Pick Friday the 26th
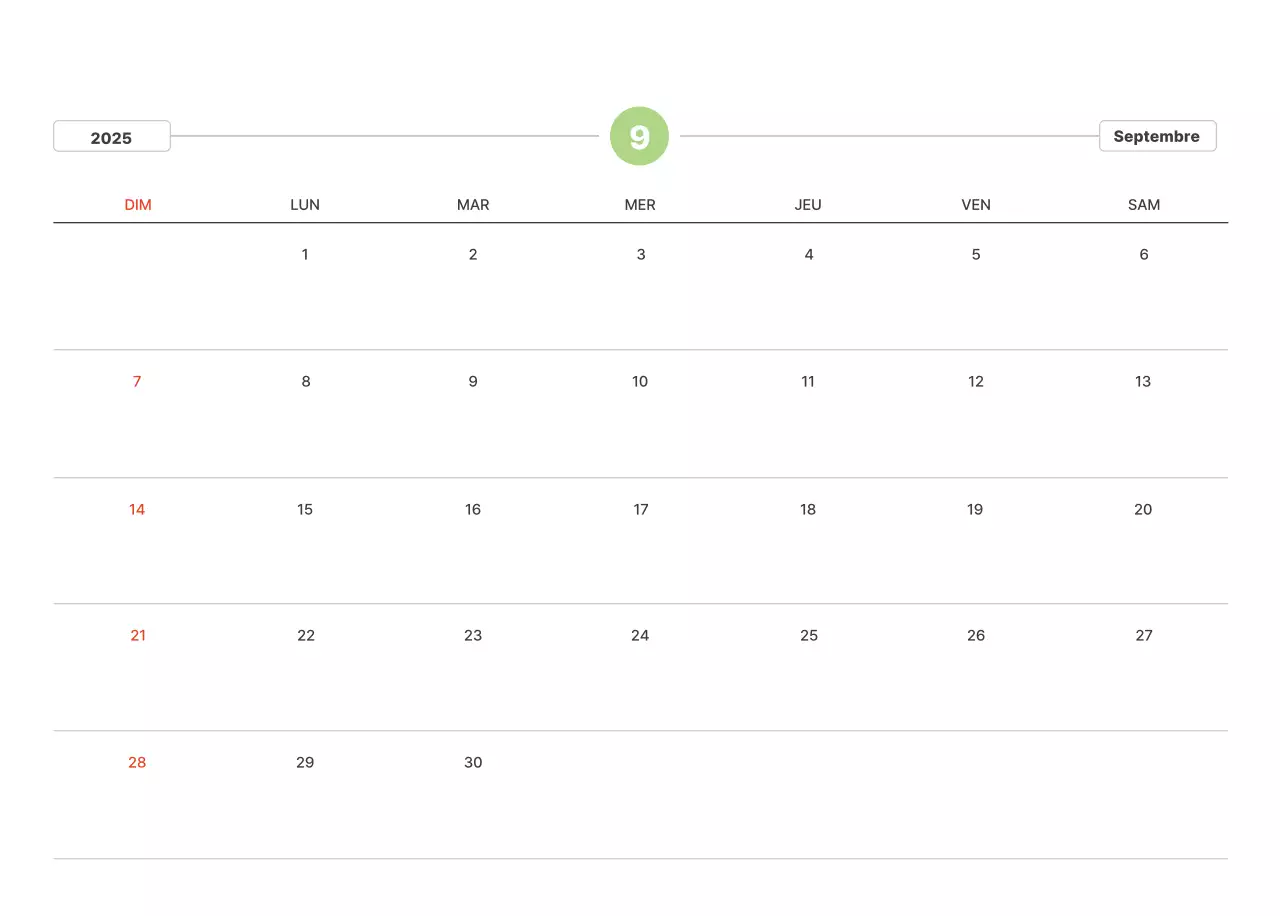1280x916 pixels. [x=976, y=635]
